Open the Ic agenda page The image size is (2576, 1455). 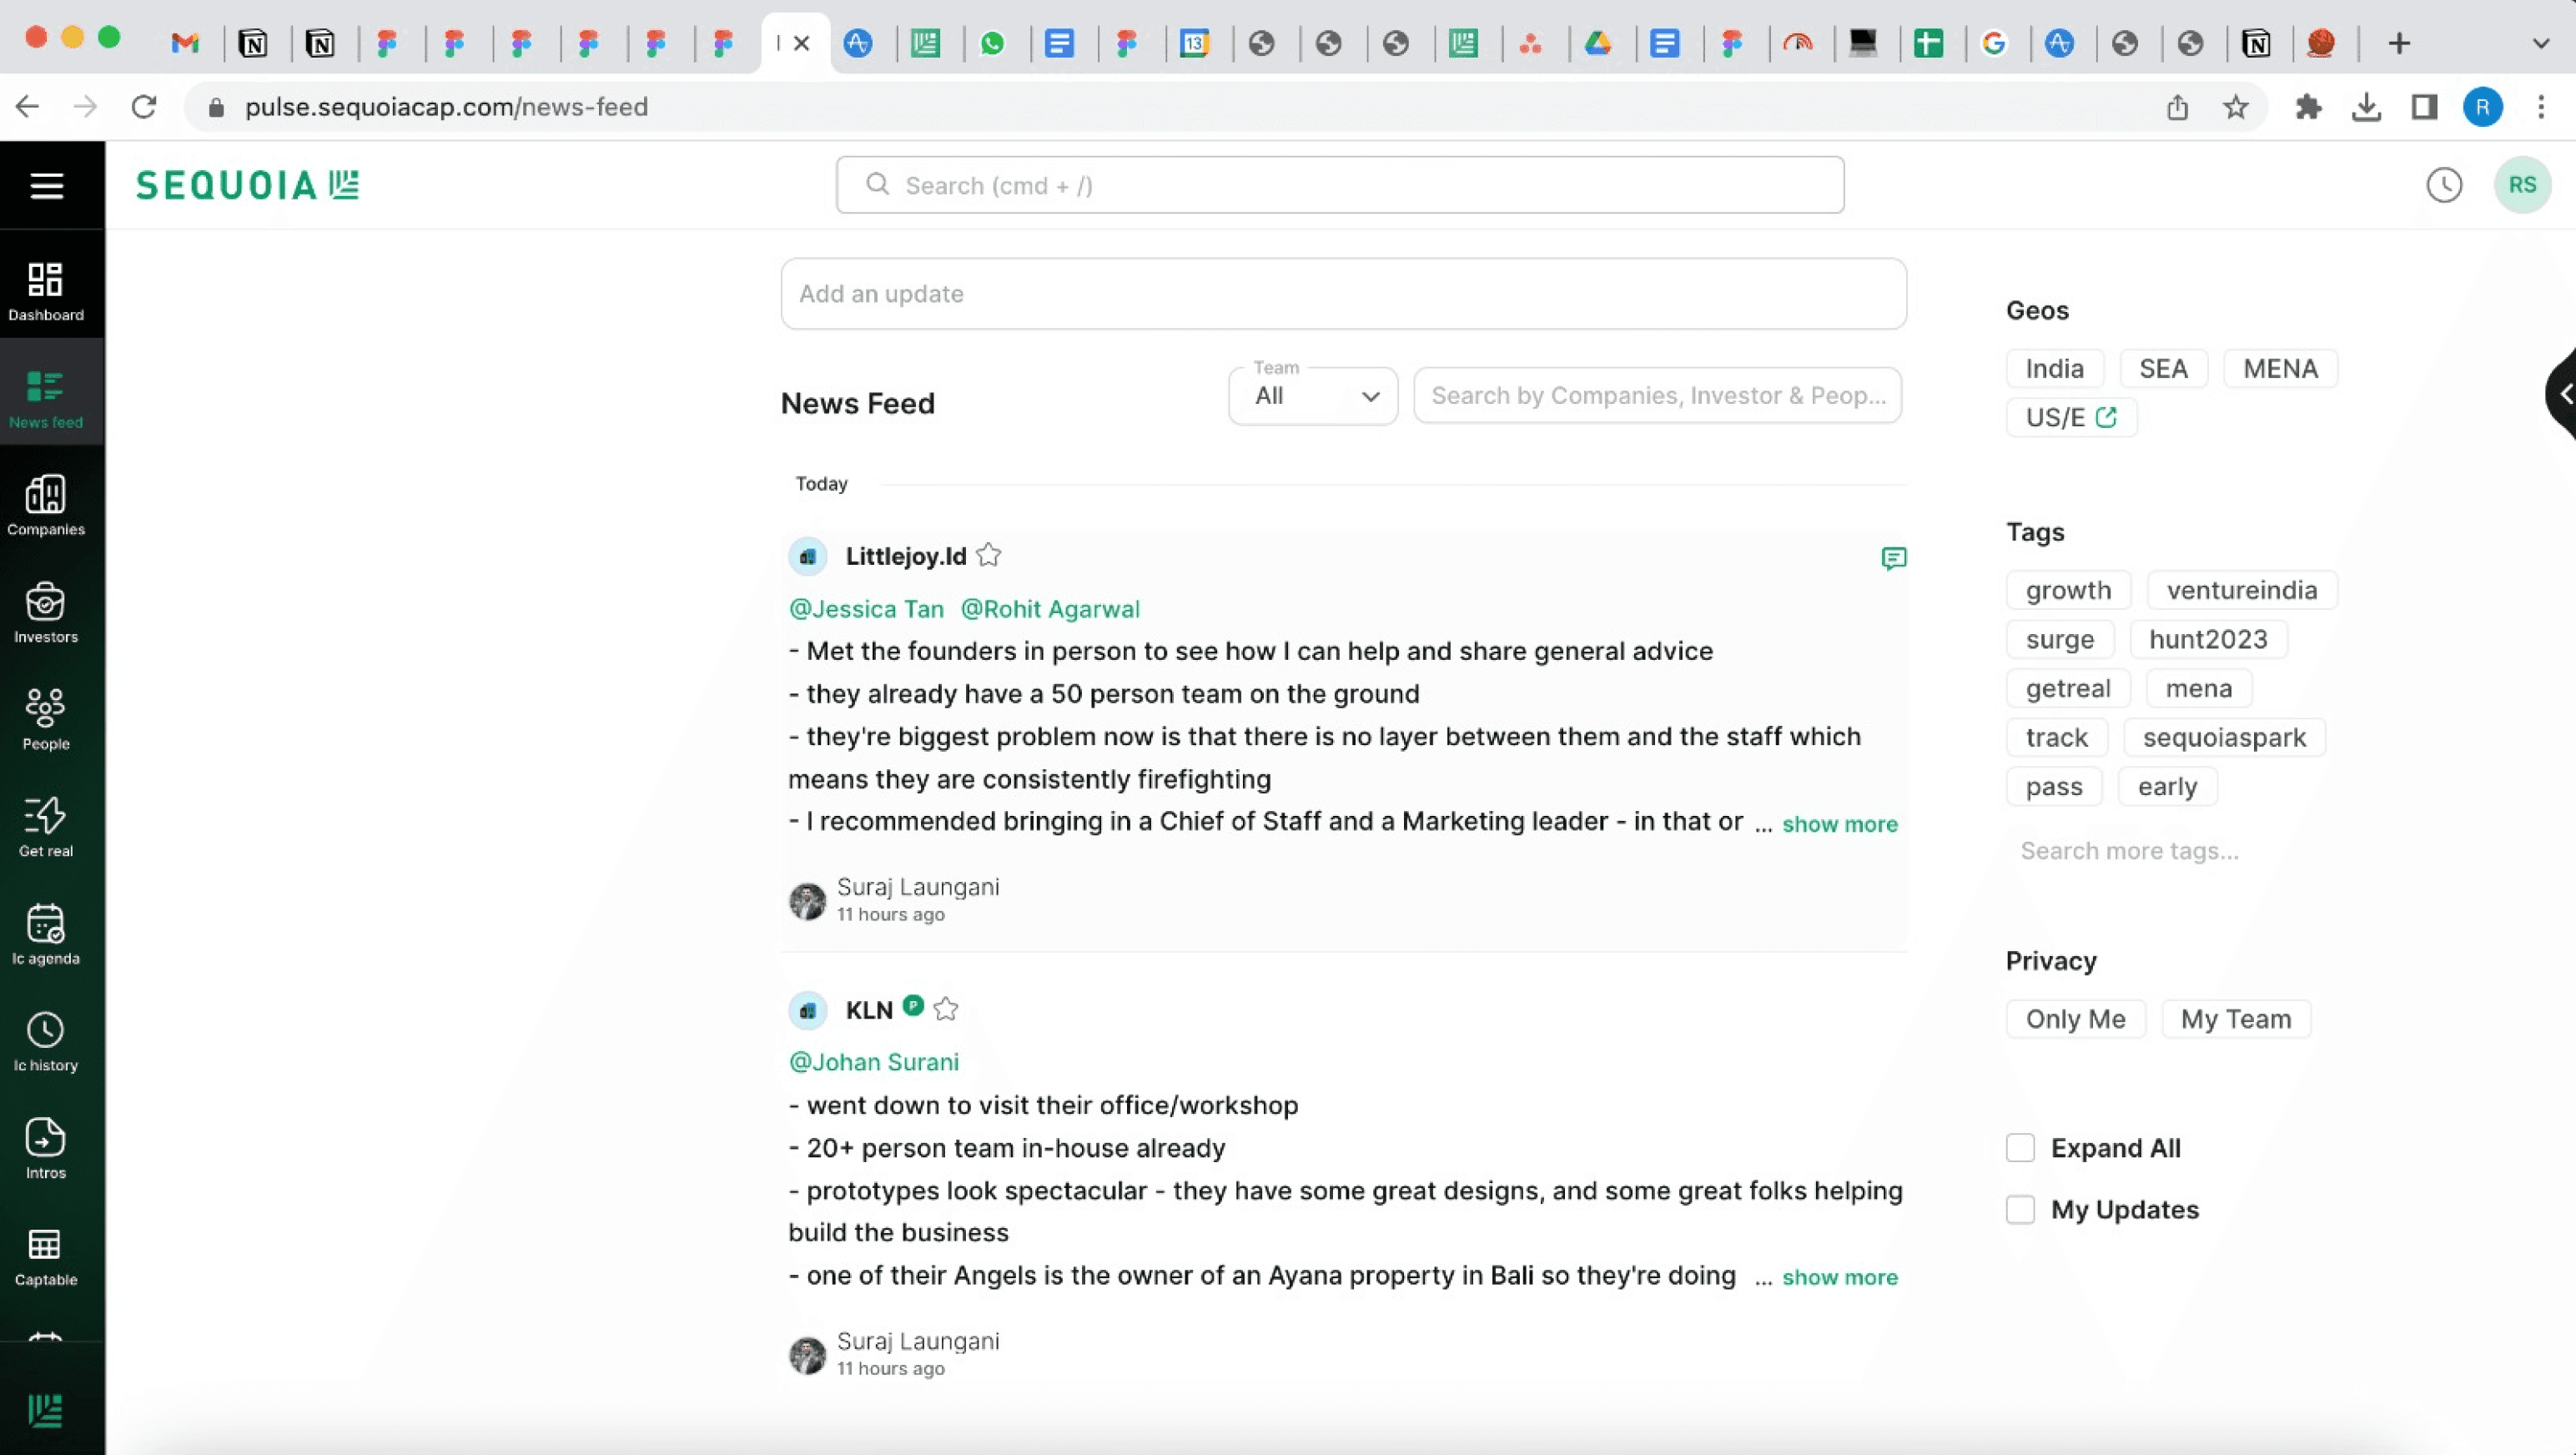(x=46, y=934)
